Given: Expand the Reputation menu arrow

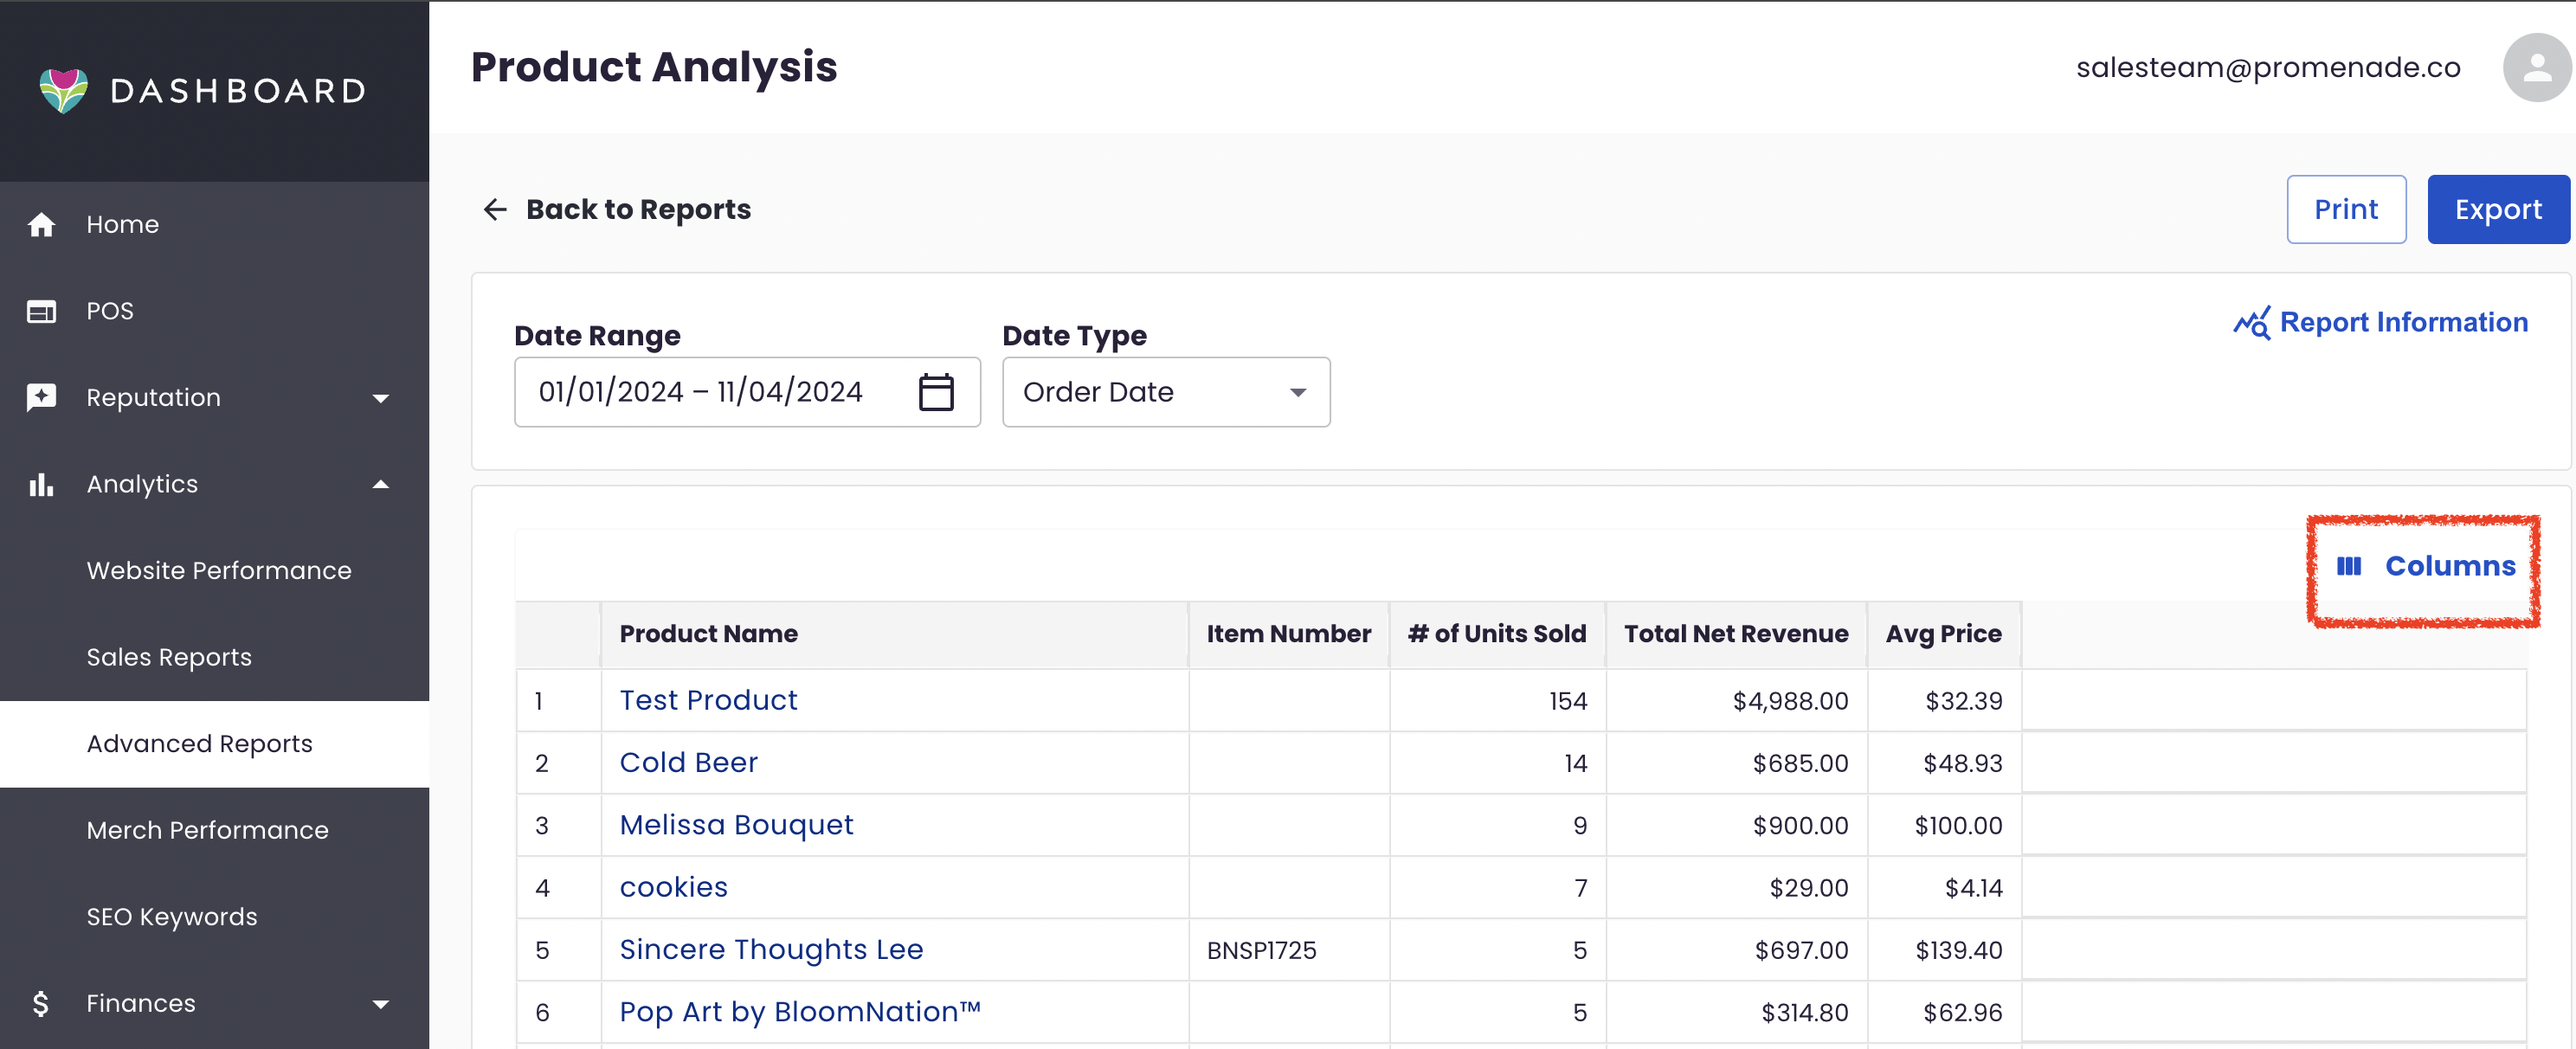Looking at the screenshot, I should click(380, 398).
